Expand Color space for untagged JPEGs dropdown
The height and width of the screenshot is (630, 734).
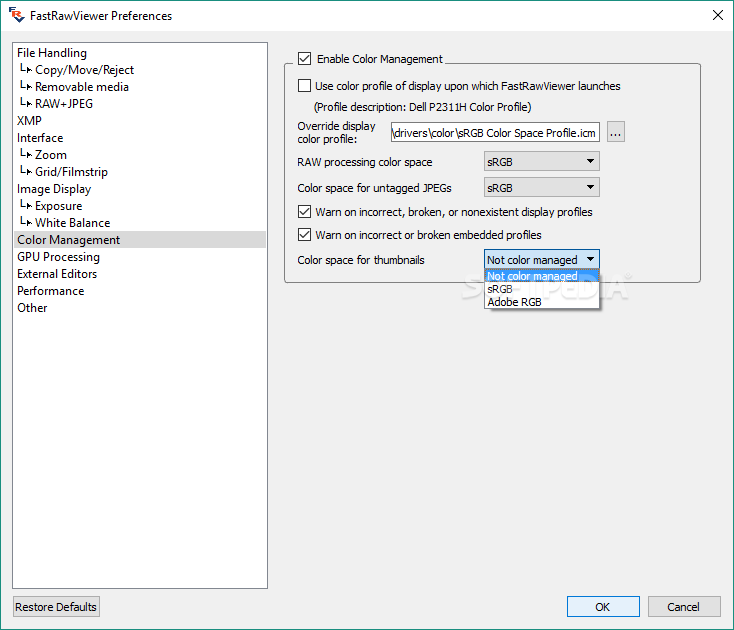(x=542, y=188)
